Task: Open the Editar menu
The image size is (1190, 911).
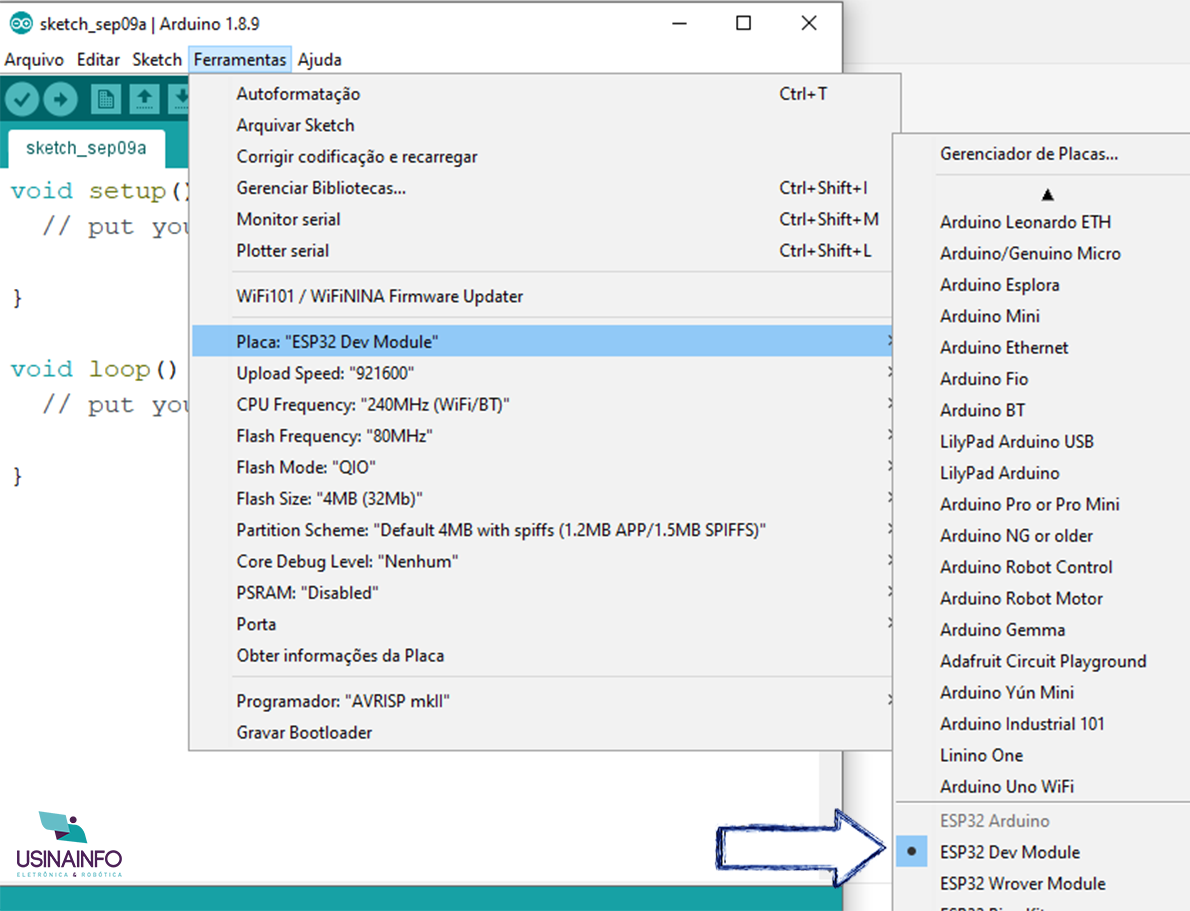Action: [x=98, y=59]
